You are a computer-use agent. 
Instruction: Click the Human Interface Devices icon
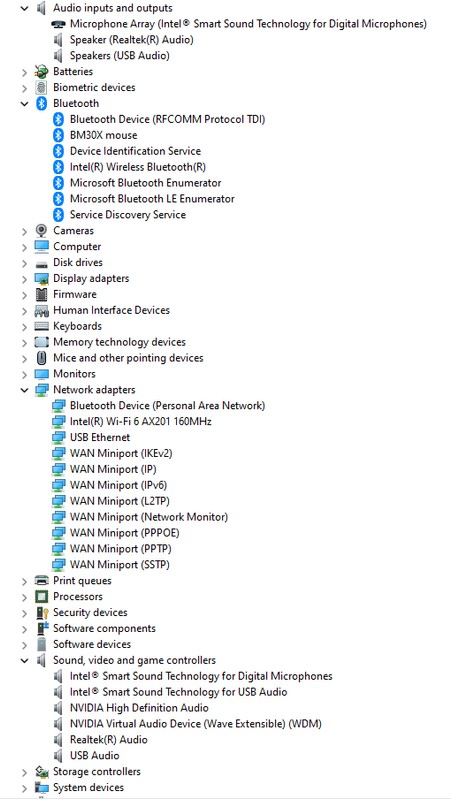tap(42, 310)
